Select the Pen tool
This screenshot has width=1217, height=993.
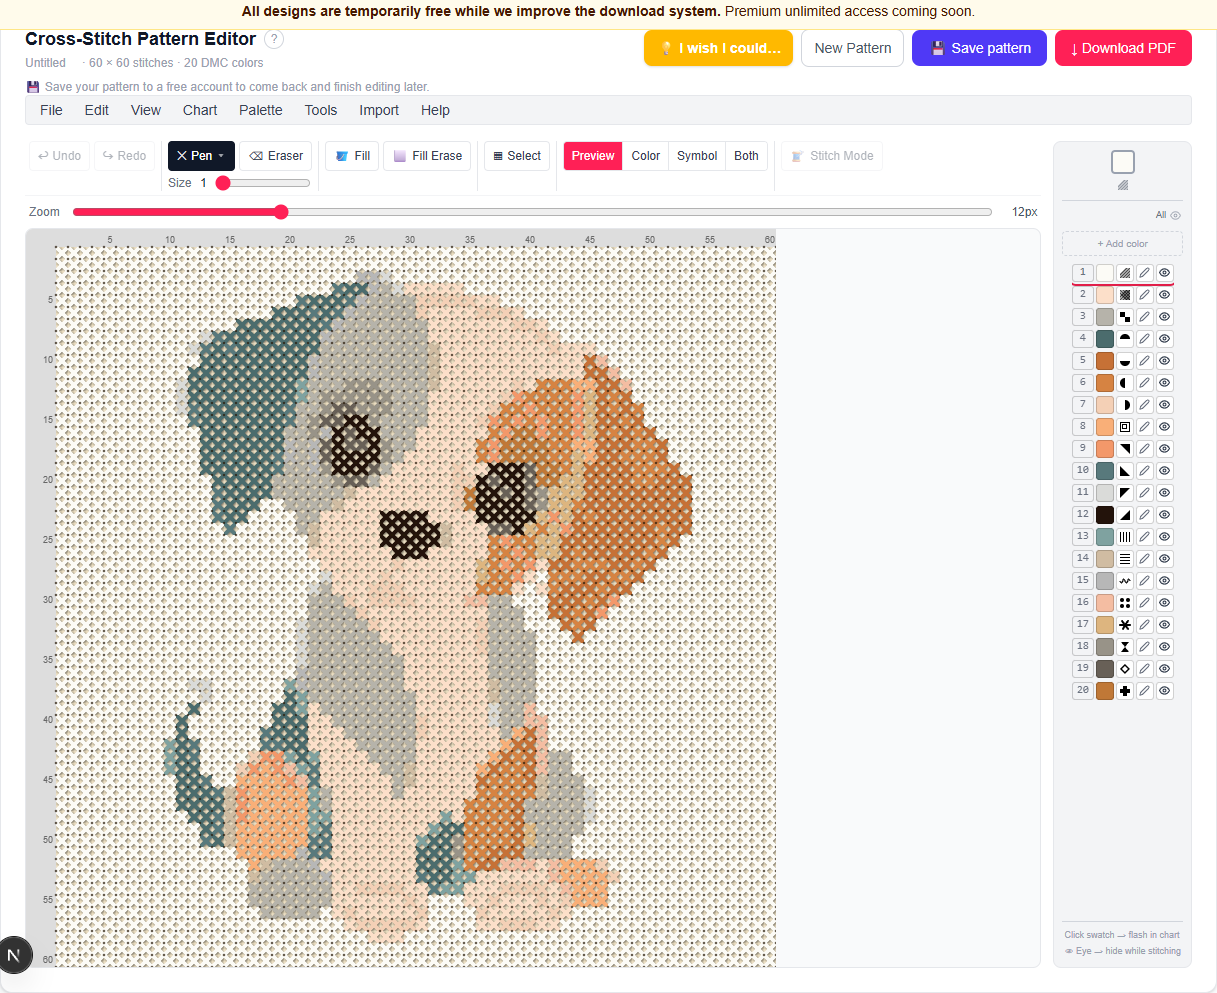(x=195, y=156)
